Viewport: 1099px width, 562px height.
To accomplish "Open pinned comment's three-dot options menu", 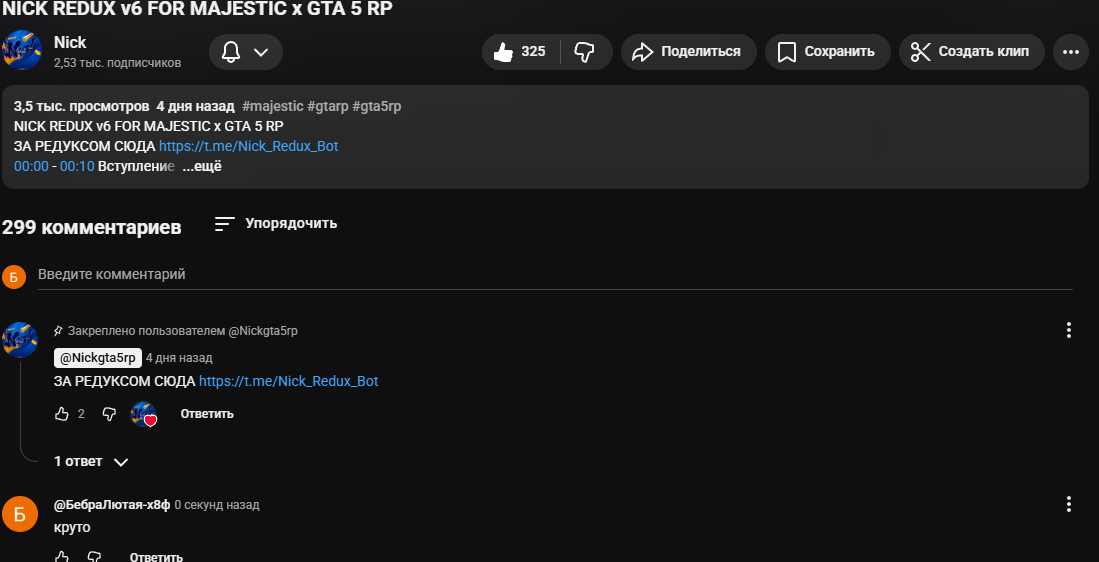I will [x=1069, y=330].
